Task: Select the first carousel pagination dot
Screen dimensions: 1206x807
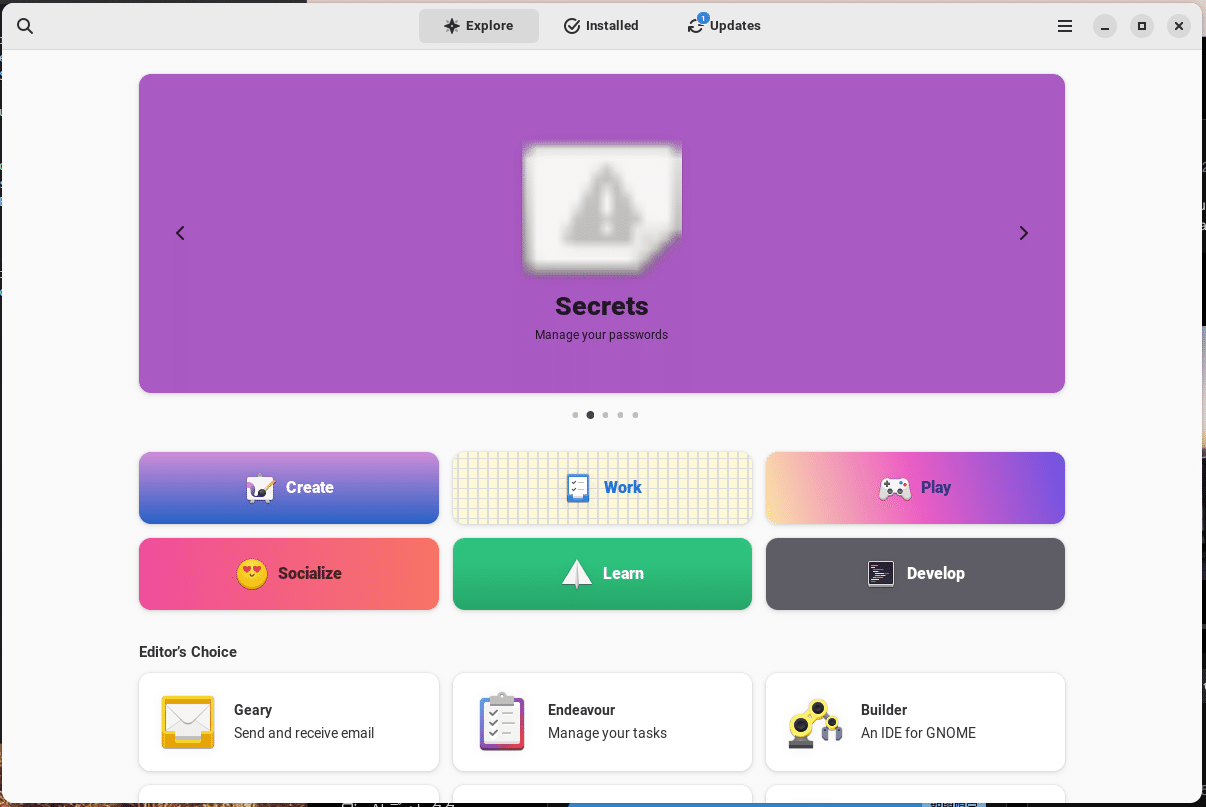Action: coord(575,414)
